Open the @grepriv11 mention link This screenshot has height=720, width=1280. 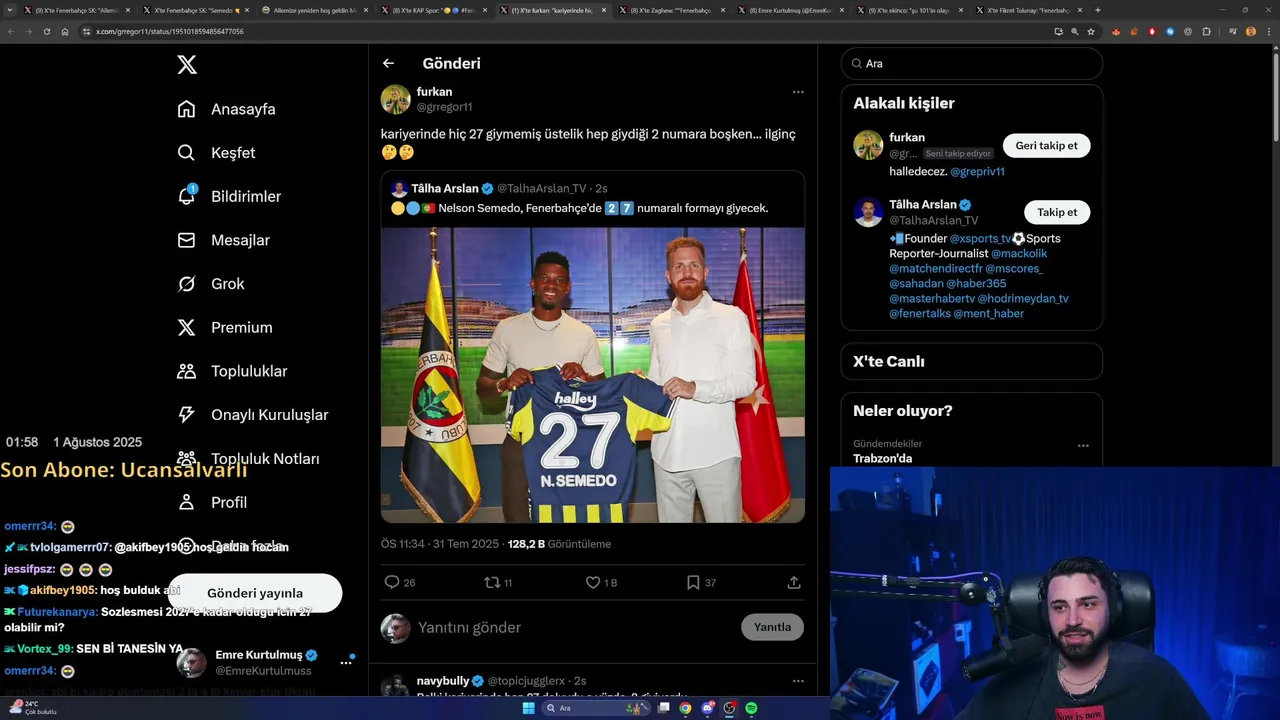977,172
